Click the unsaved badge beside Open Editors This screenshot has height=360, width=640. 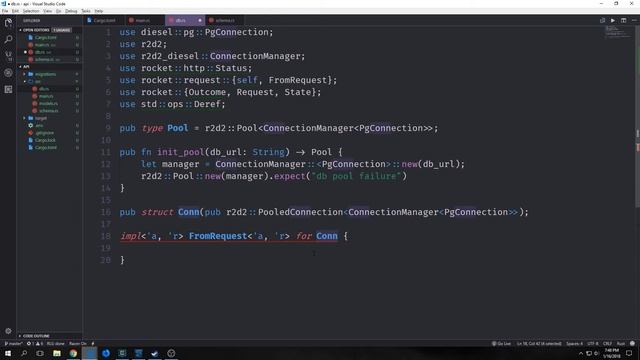(62, 30)
